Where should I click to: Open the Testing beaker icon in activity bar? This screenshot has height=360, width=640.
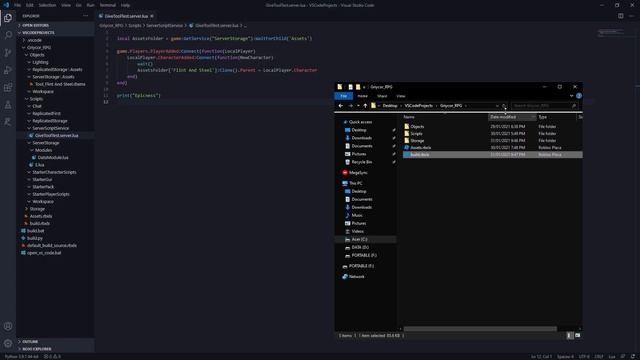tap(8, 105)
